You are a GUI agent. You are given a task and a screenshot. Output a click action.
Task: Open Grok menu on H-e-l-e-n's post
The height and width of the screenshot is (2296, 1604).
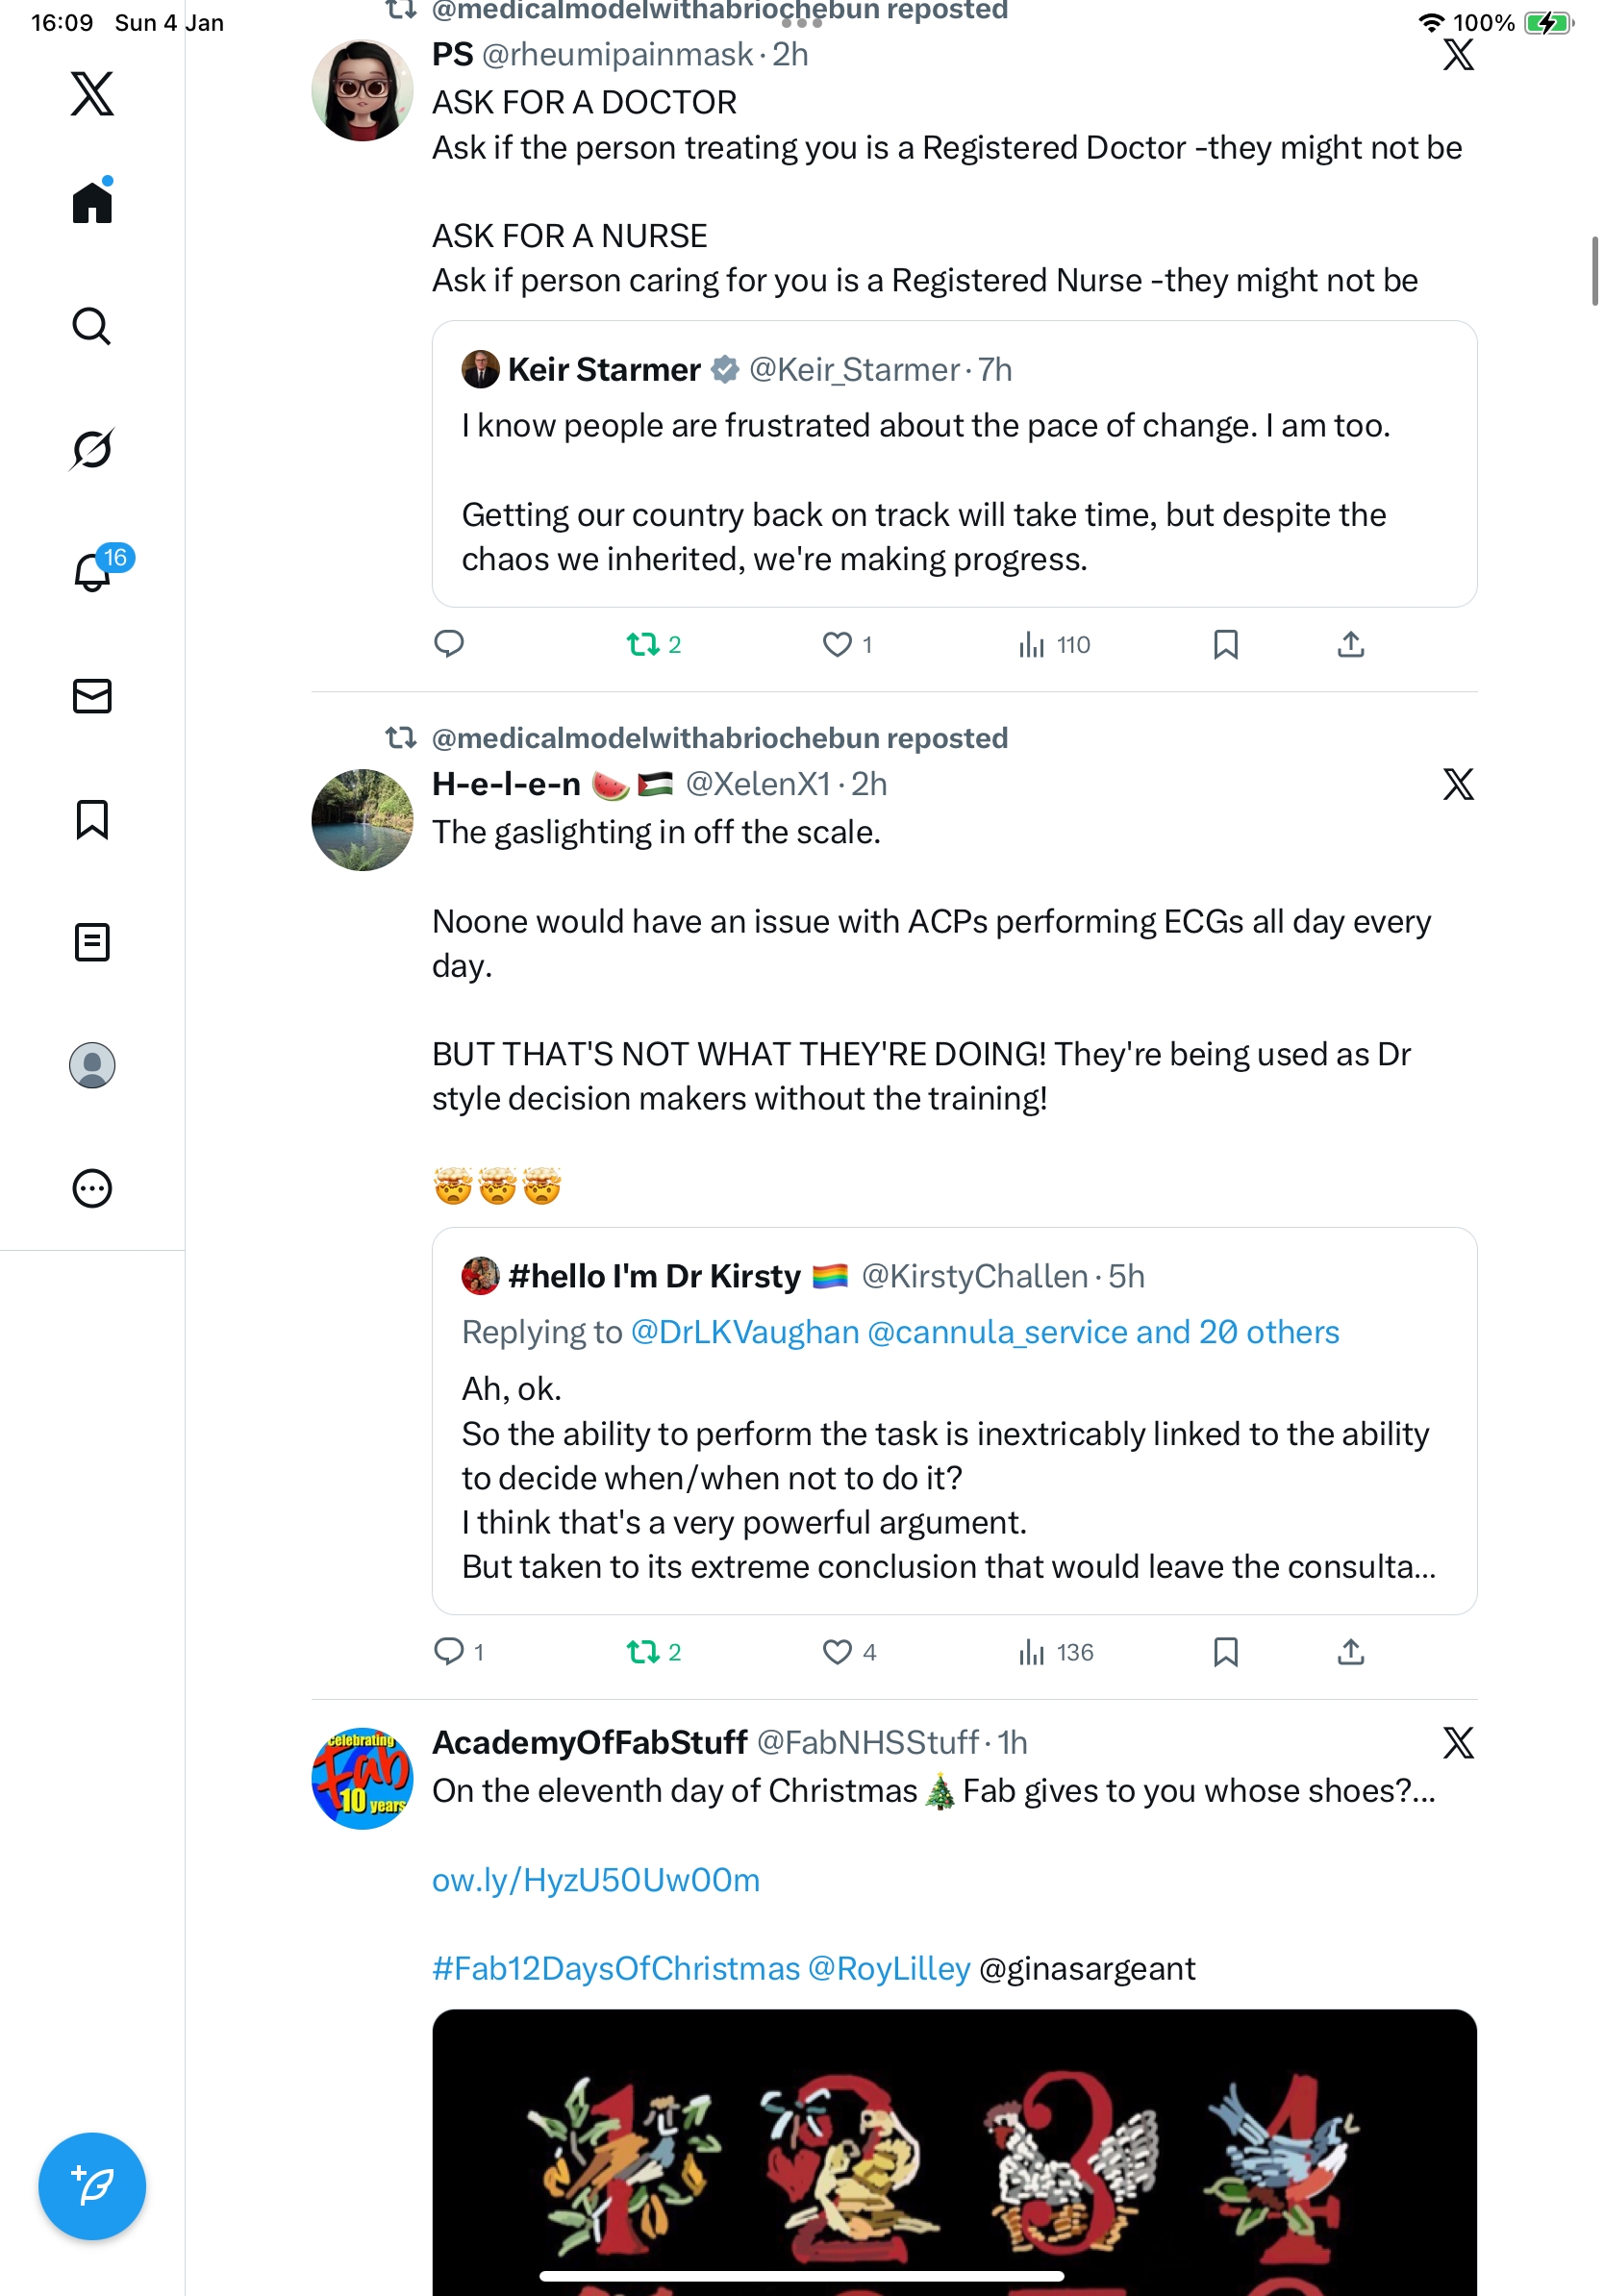point(1458,784)
